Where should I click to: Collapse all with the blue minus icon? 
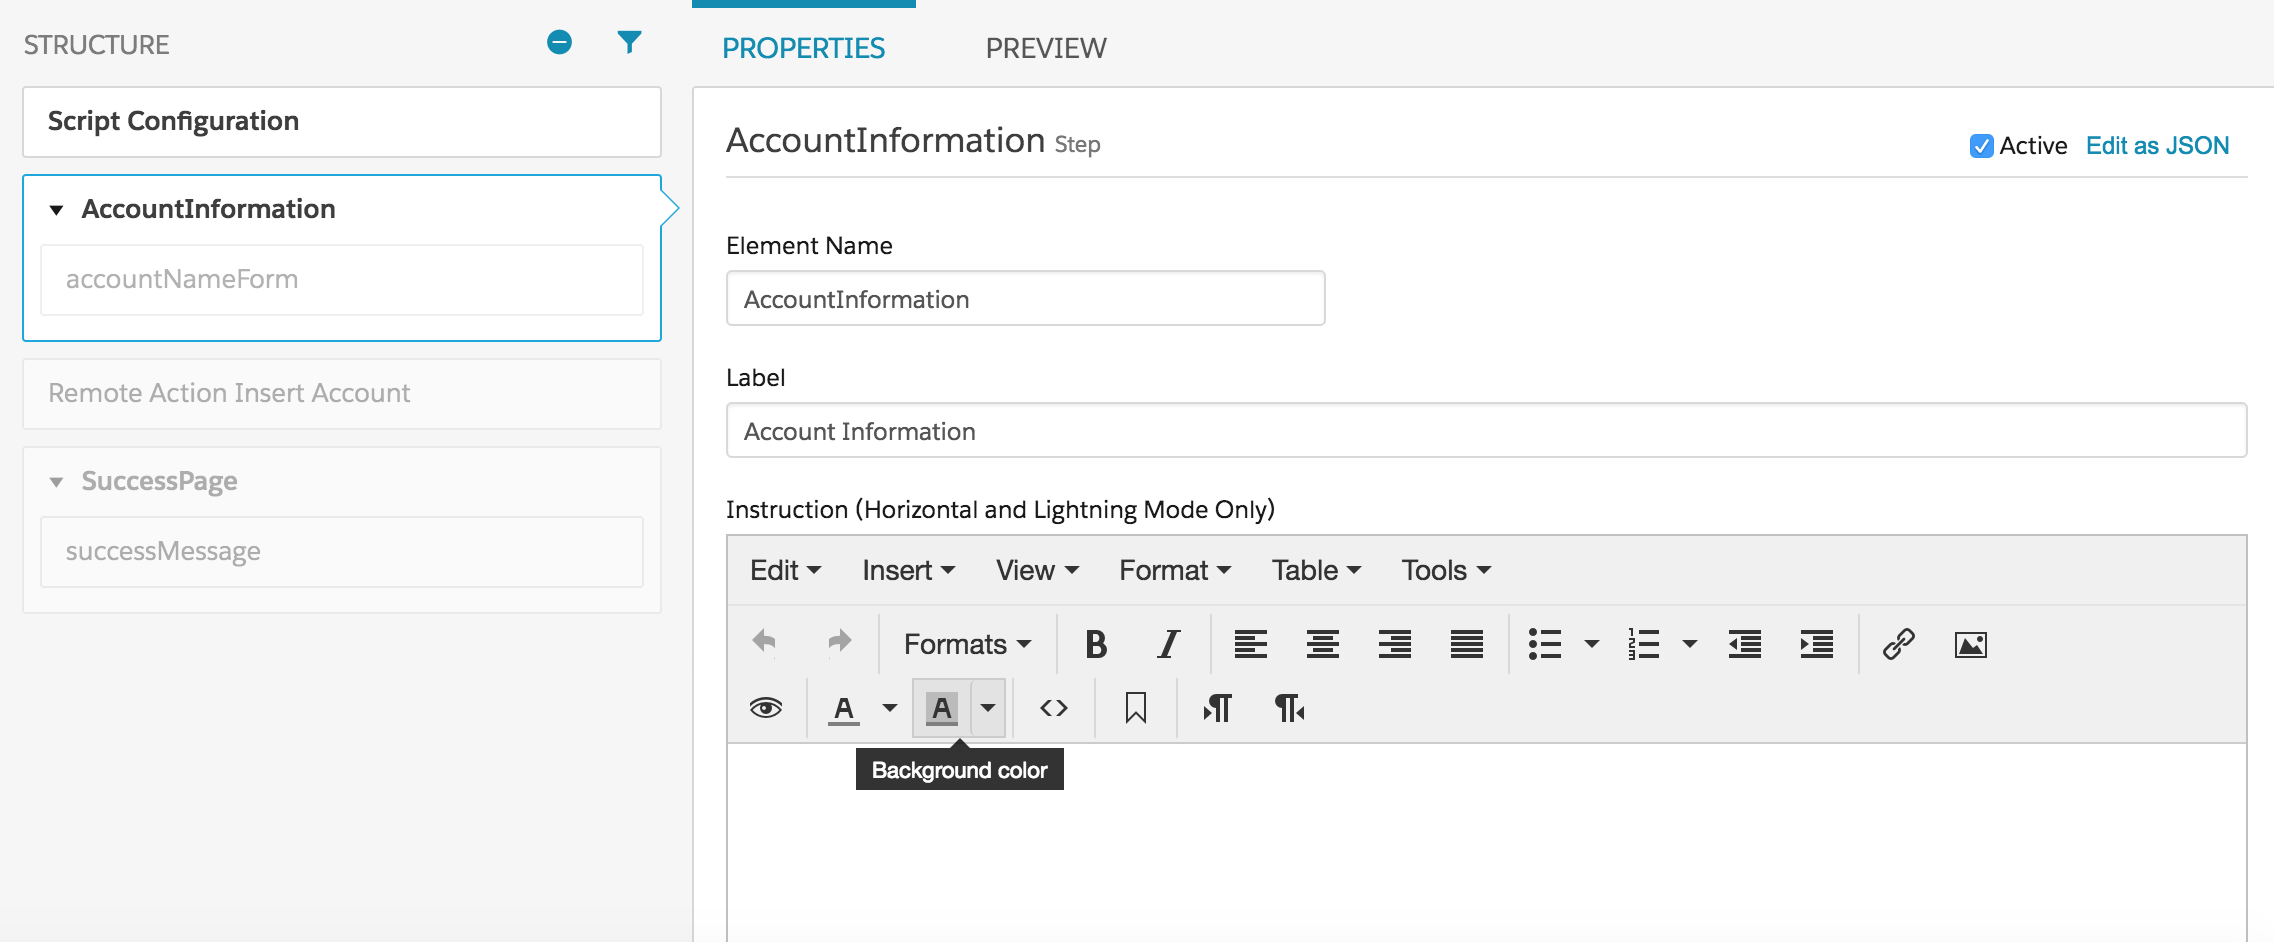point(559,42)
